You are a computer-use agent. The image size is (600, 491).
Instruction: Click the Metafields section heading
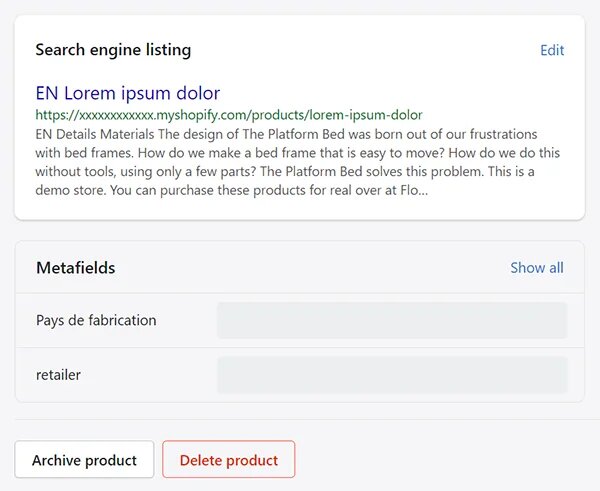click(x=75, y=268)
